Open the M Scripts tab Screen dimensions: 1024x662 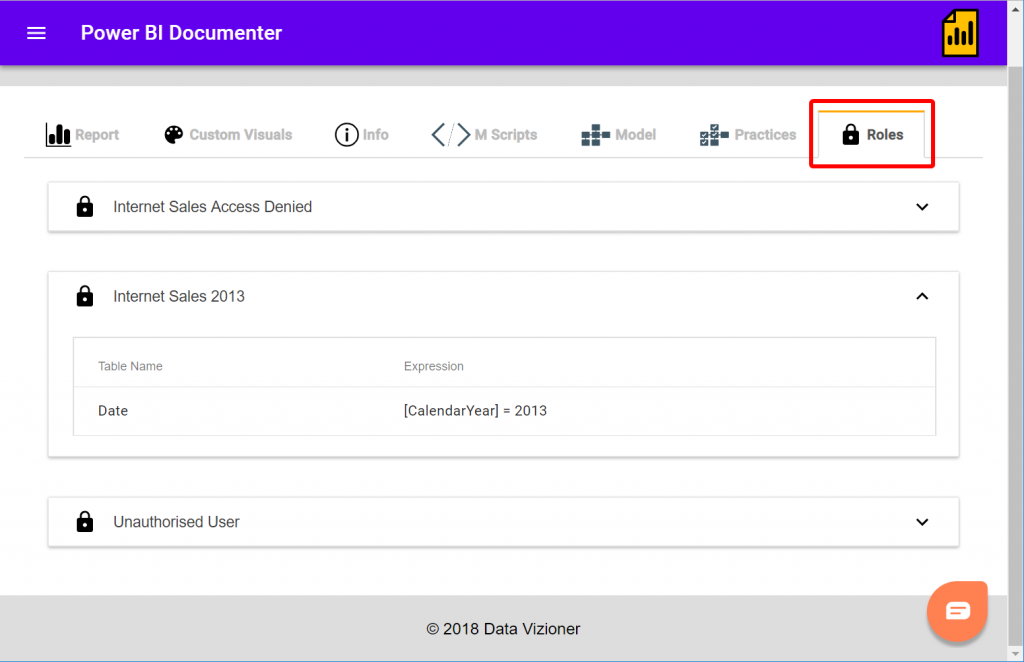[484, 134]
